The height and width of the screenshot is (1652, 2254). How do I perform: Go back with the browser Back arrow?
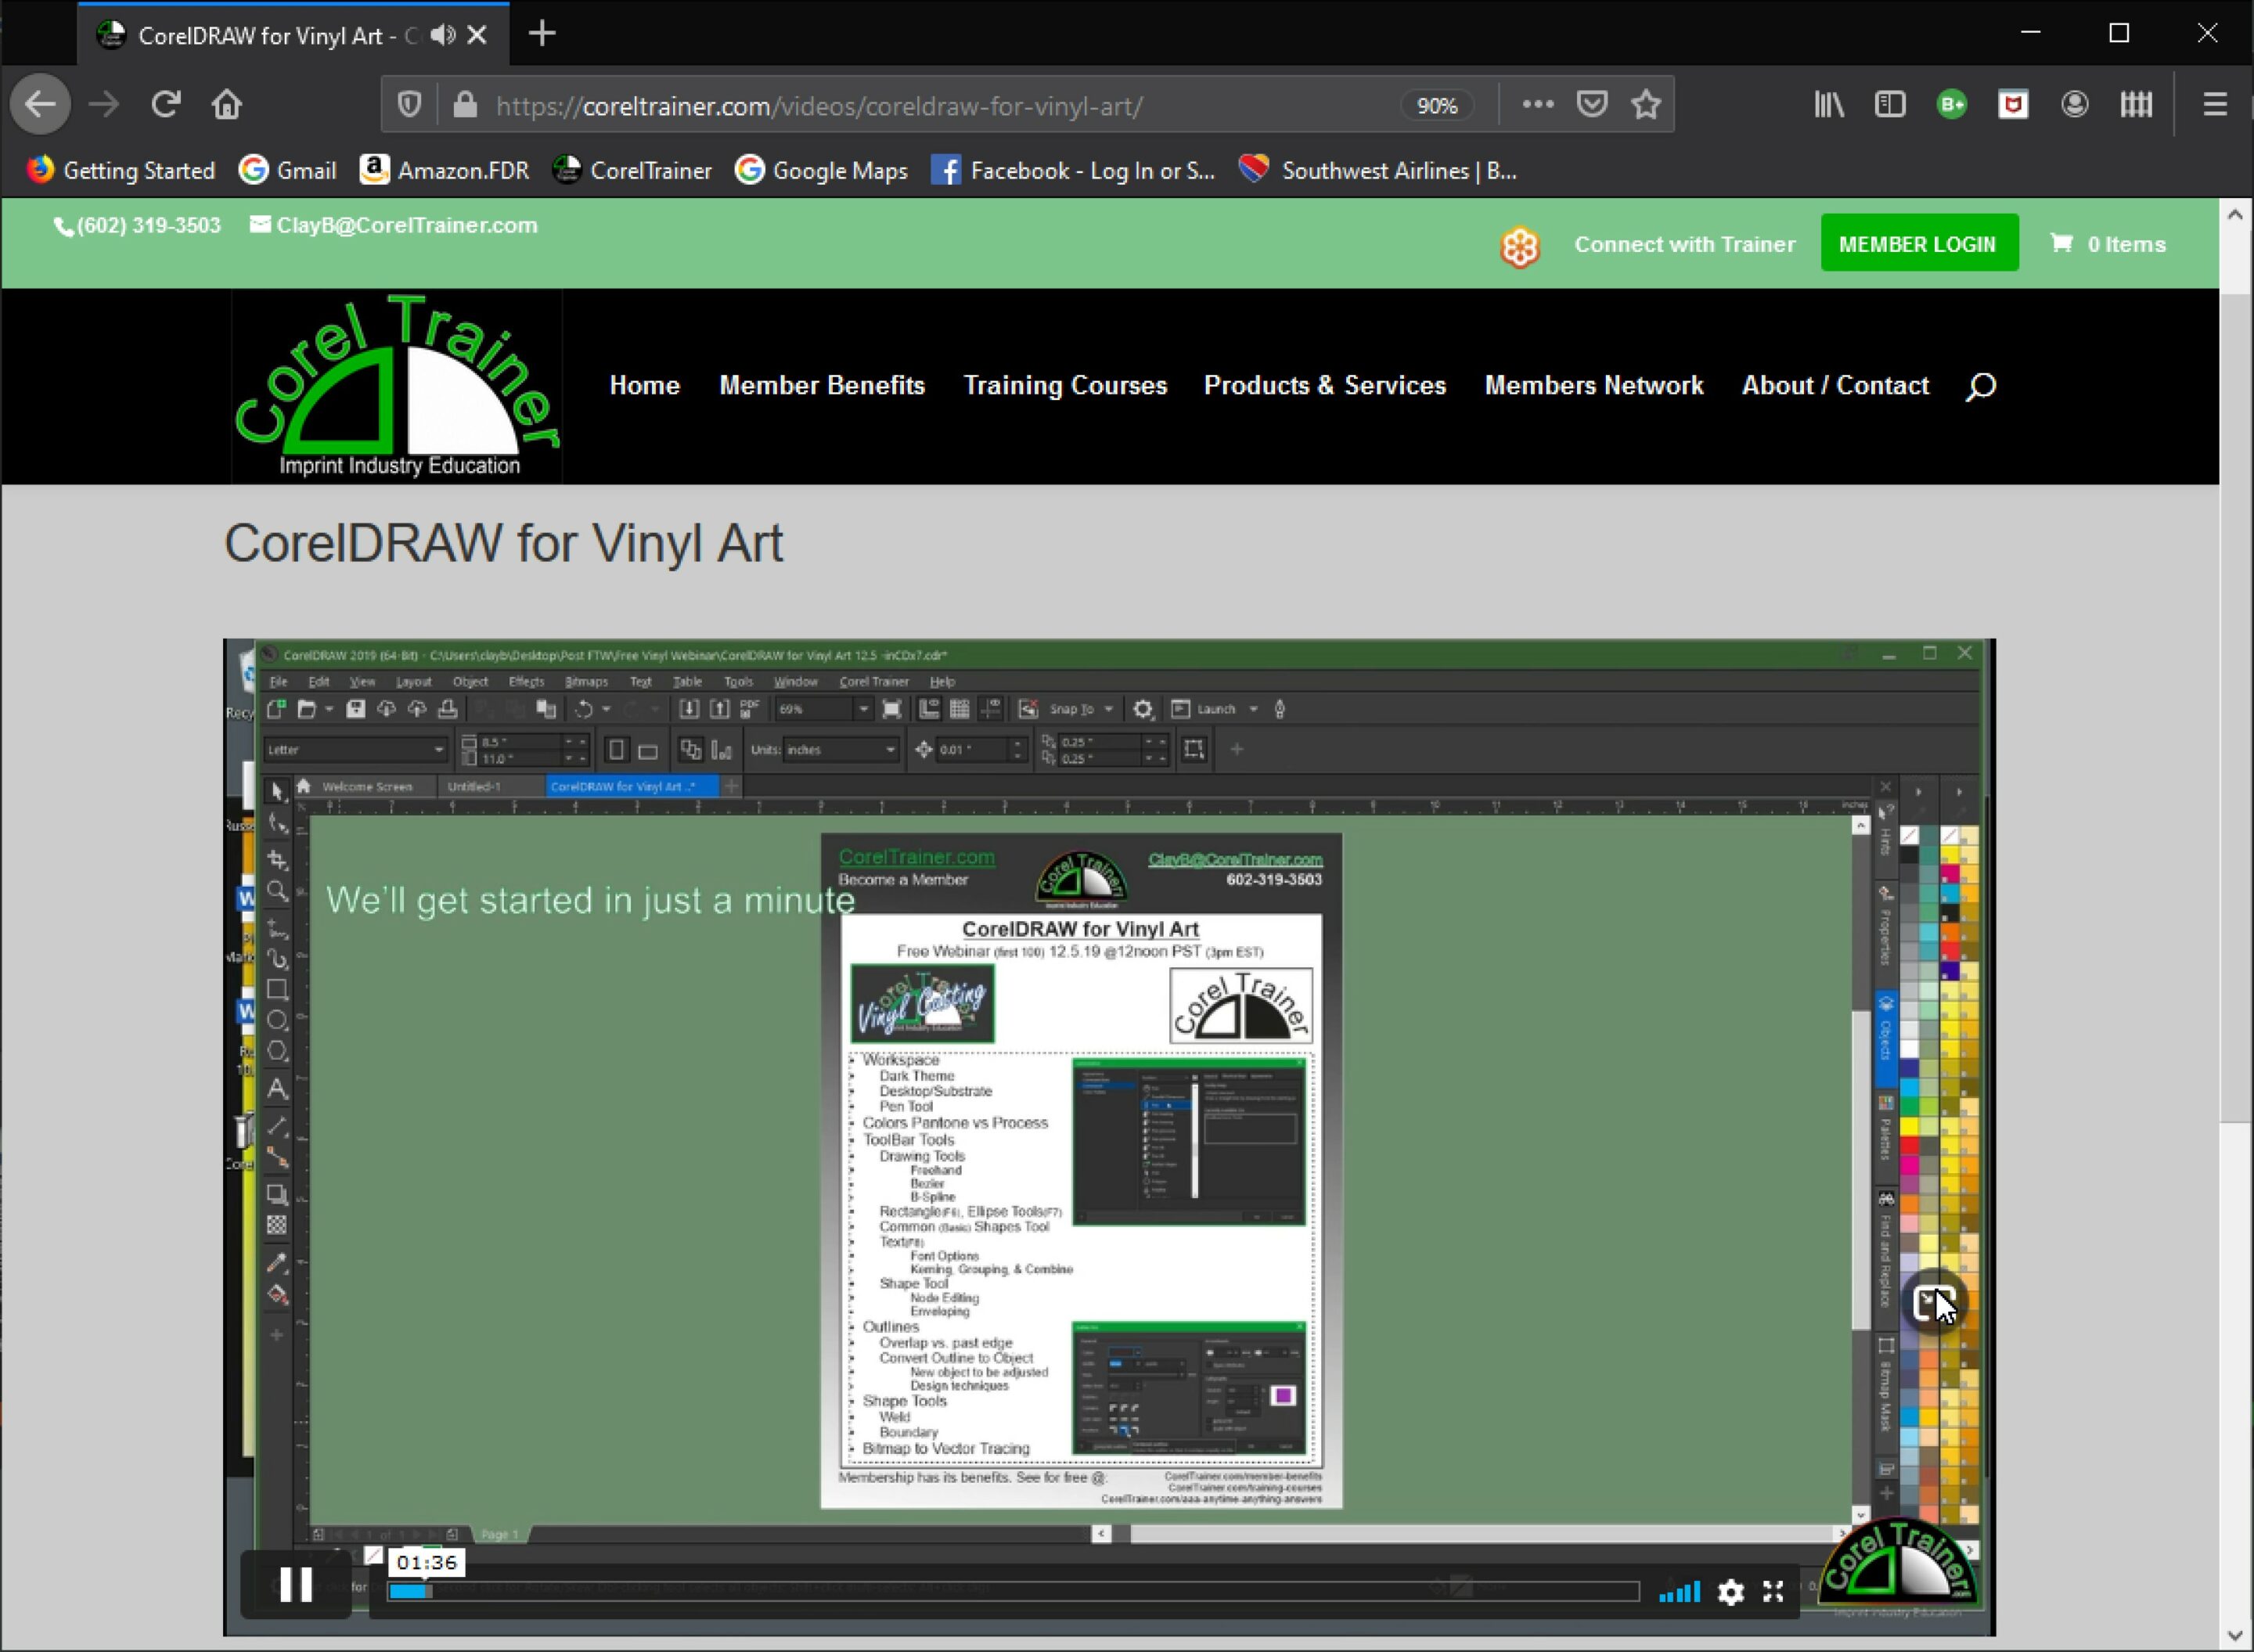pos(41,104)
